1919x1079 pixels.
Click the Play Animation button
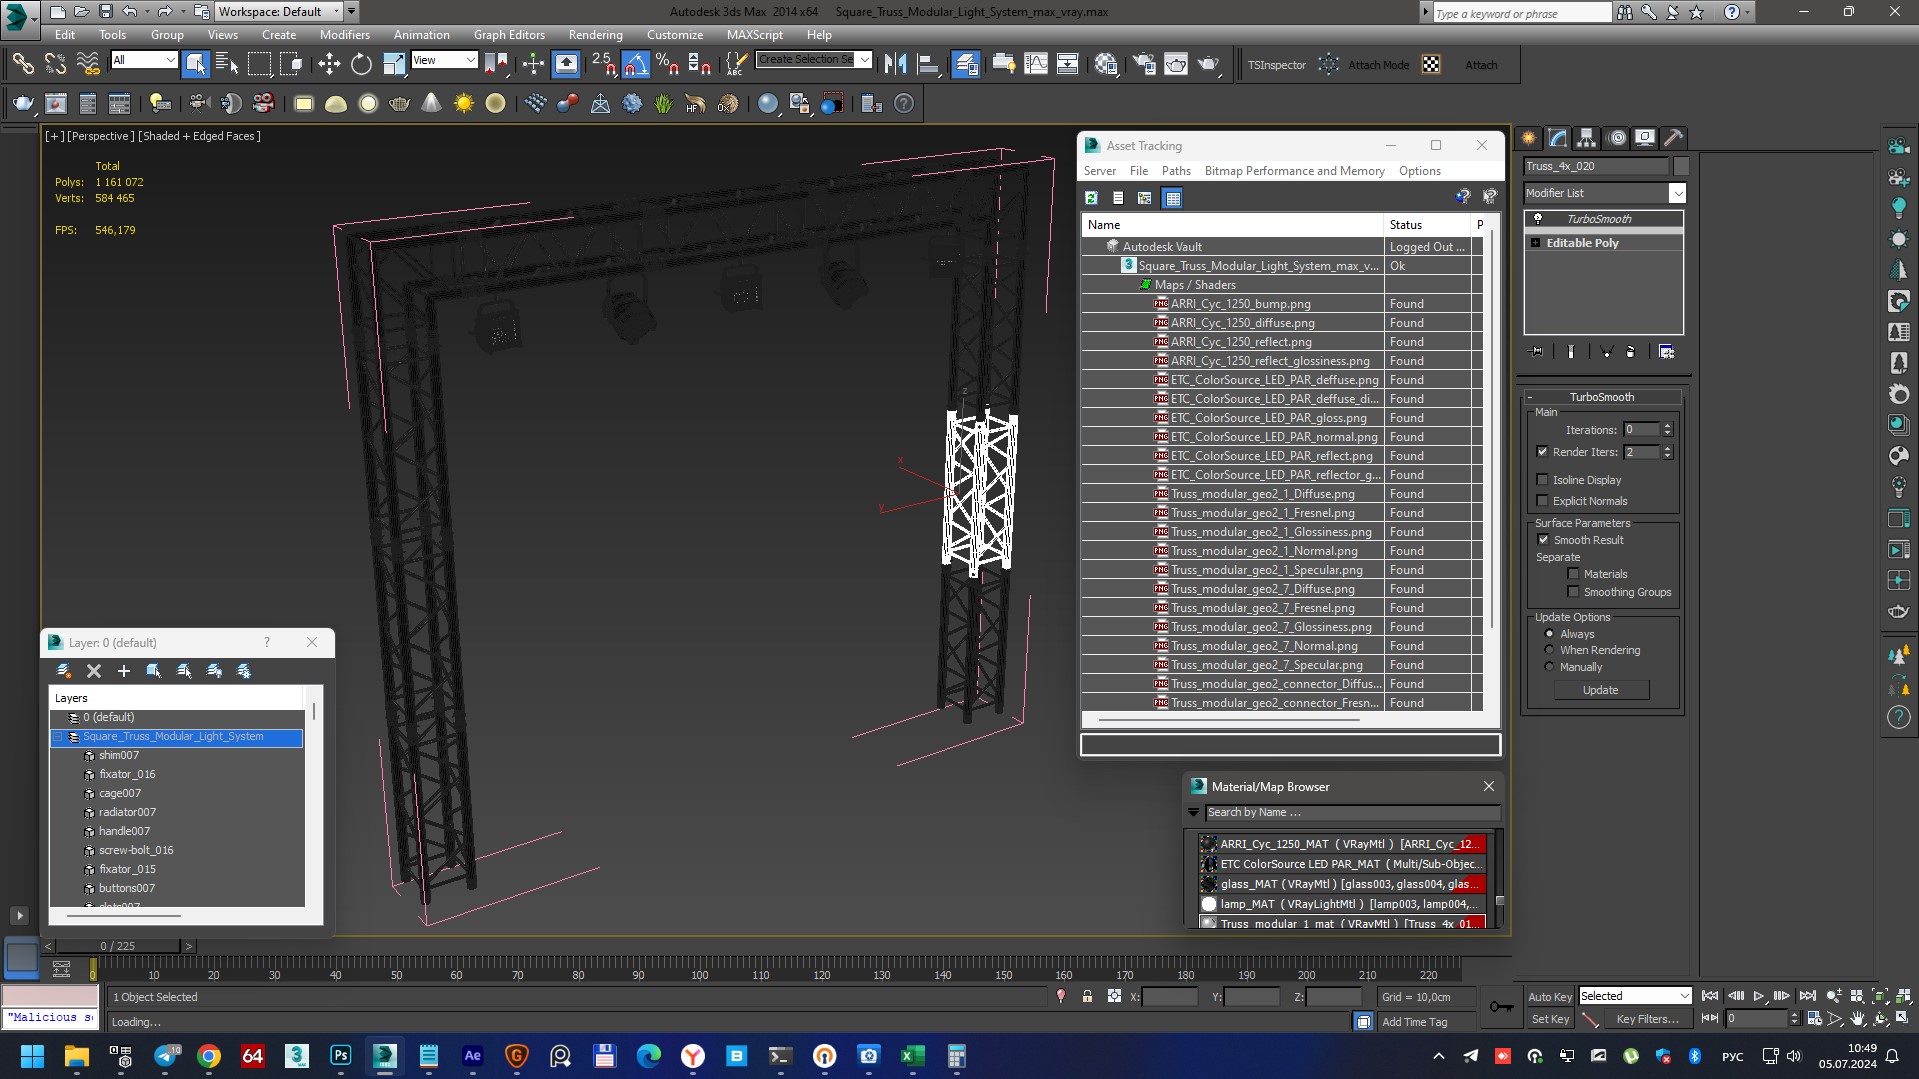tap(1759, 996)
